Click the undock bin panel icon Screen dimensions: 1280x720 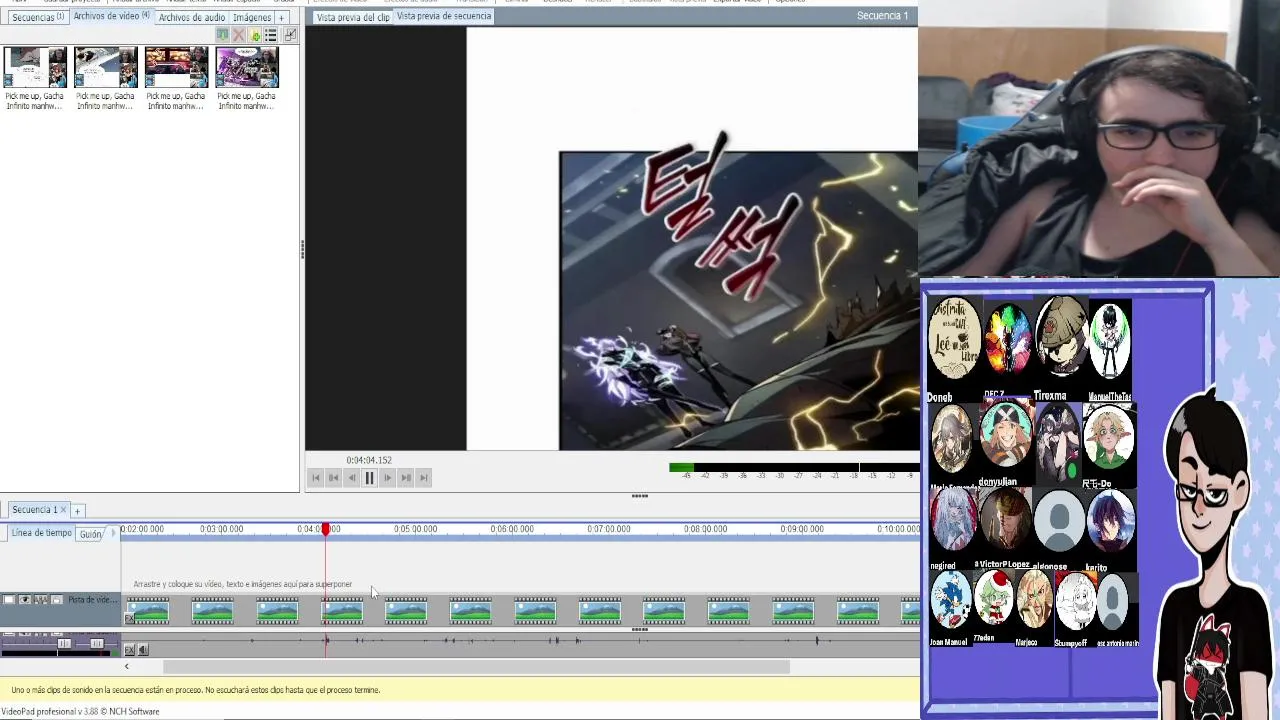pos(289,35)
